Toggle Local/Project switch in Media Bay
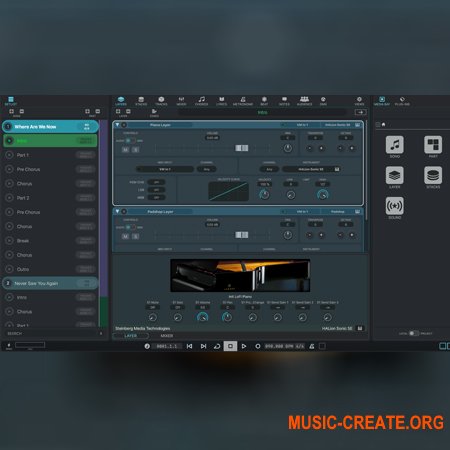The image size is (450, 450). [x=414, y=333]
